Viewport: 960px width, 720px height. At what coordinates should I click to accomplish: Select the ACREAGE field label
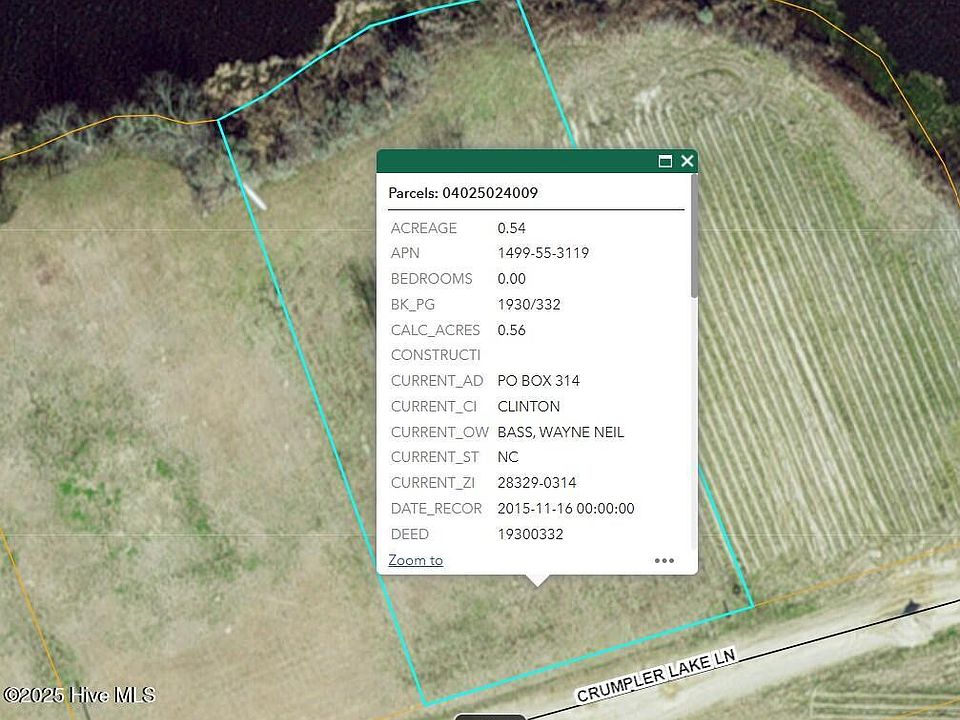tap(423, 228)
